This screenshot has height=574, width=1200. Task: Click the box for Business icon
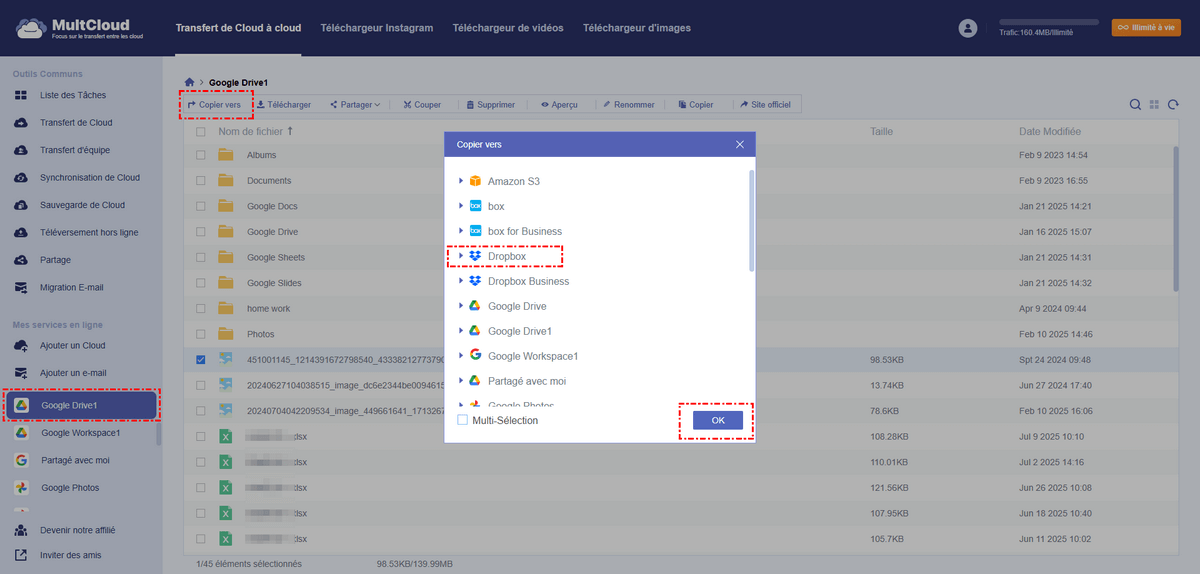click(x=475, y=231)
